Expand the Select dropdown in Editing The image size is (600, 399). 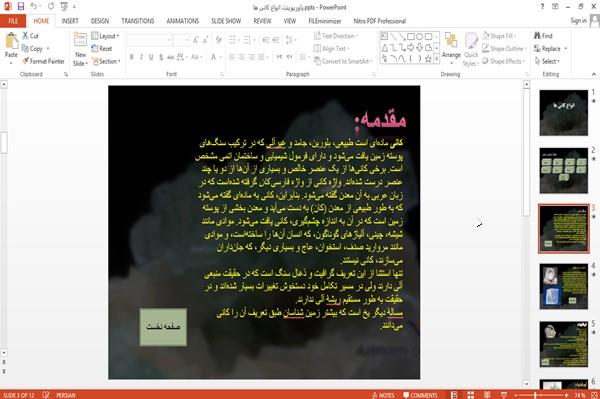pos(547,61)
